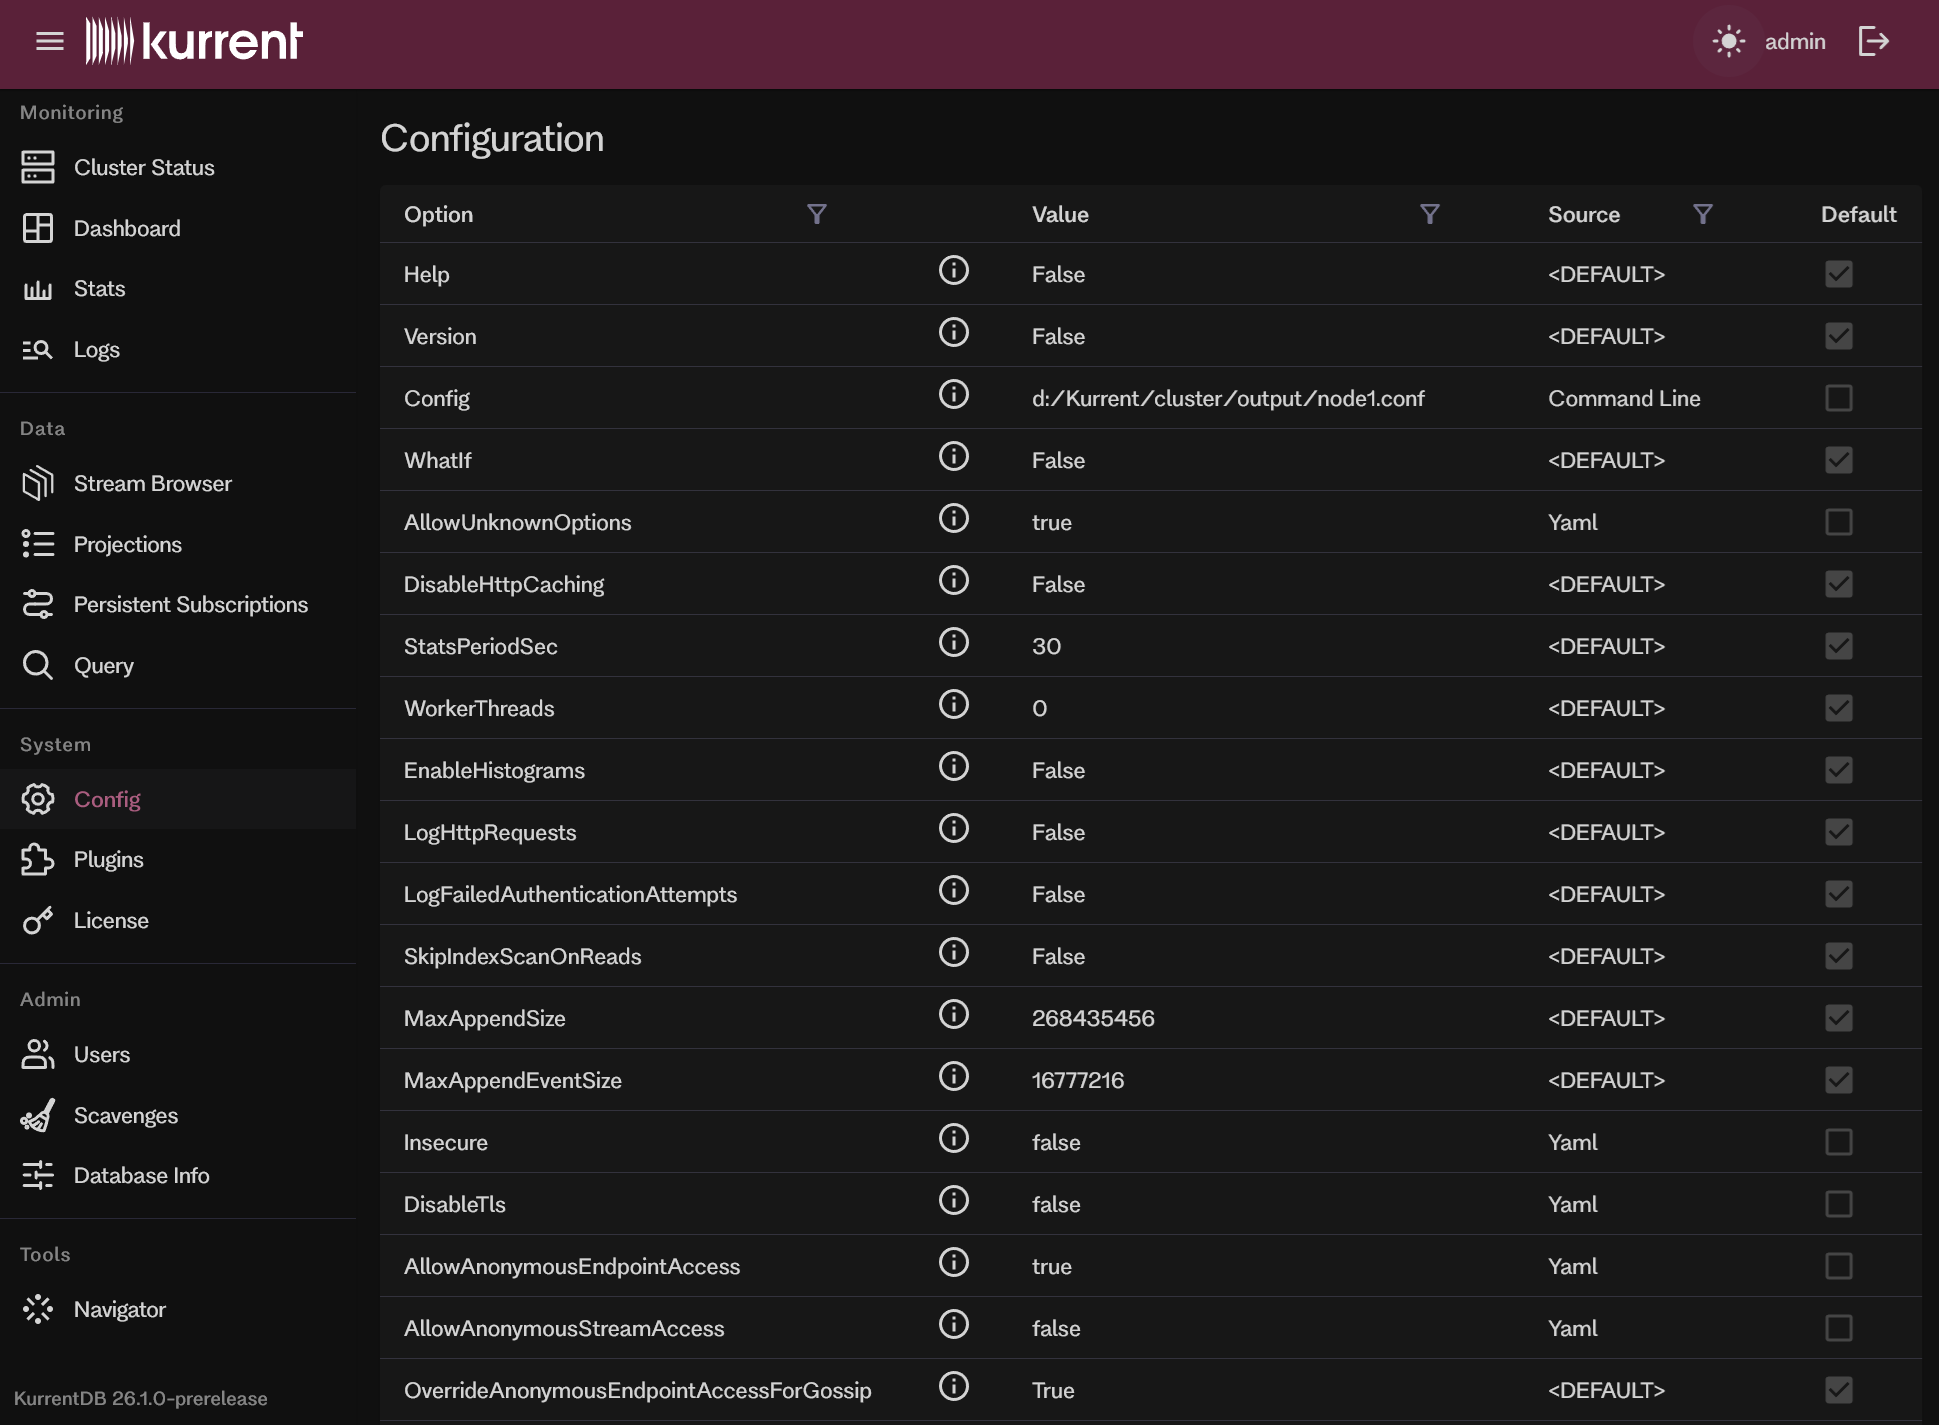
Task: Click the Plugins puzzle-piece icon
Action: (38, 859)
